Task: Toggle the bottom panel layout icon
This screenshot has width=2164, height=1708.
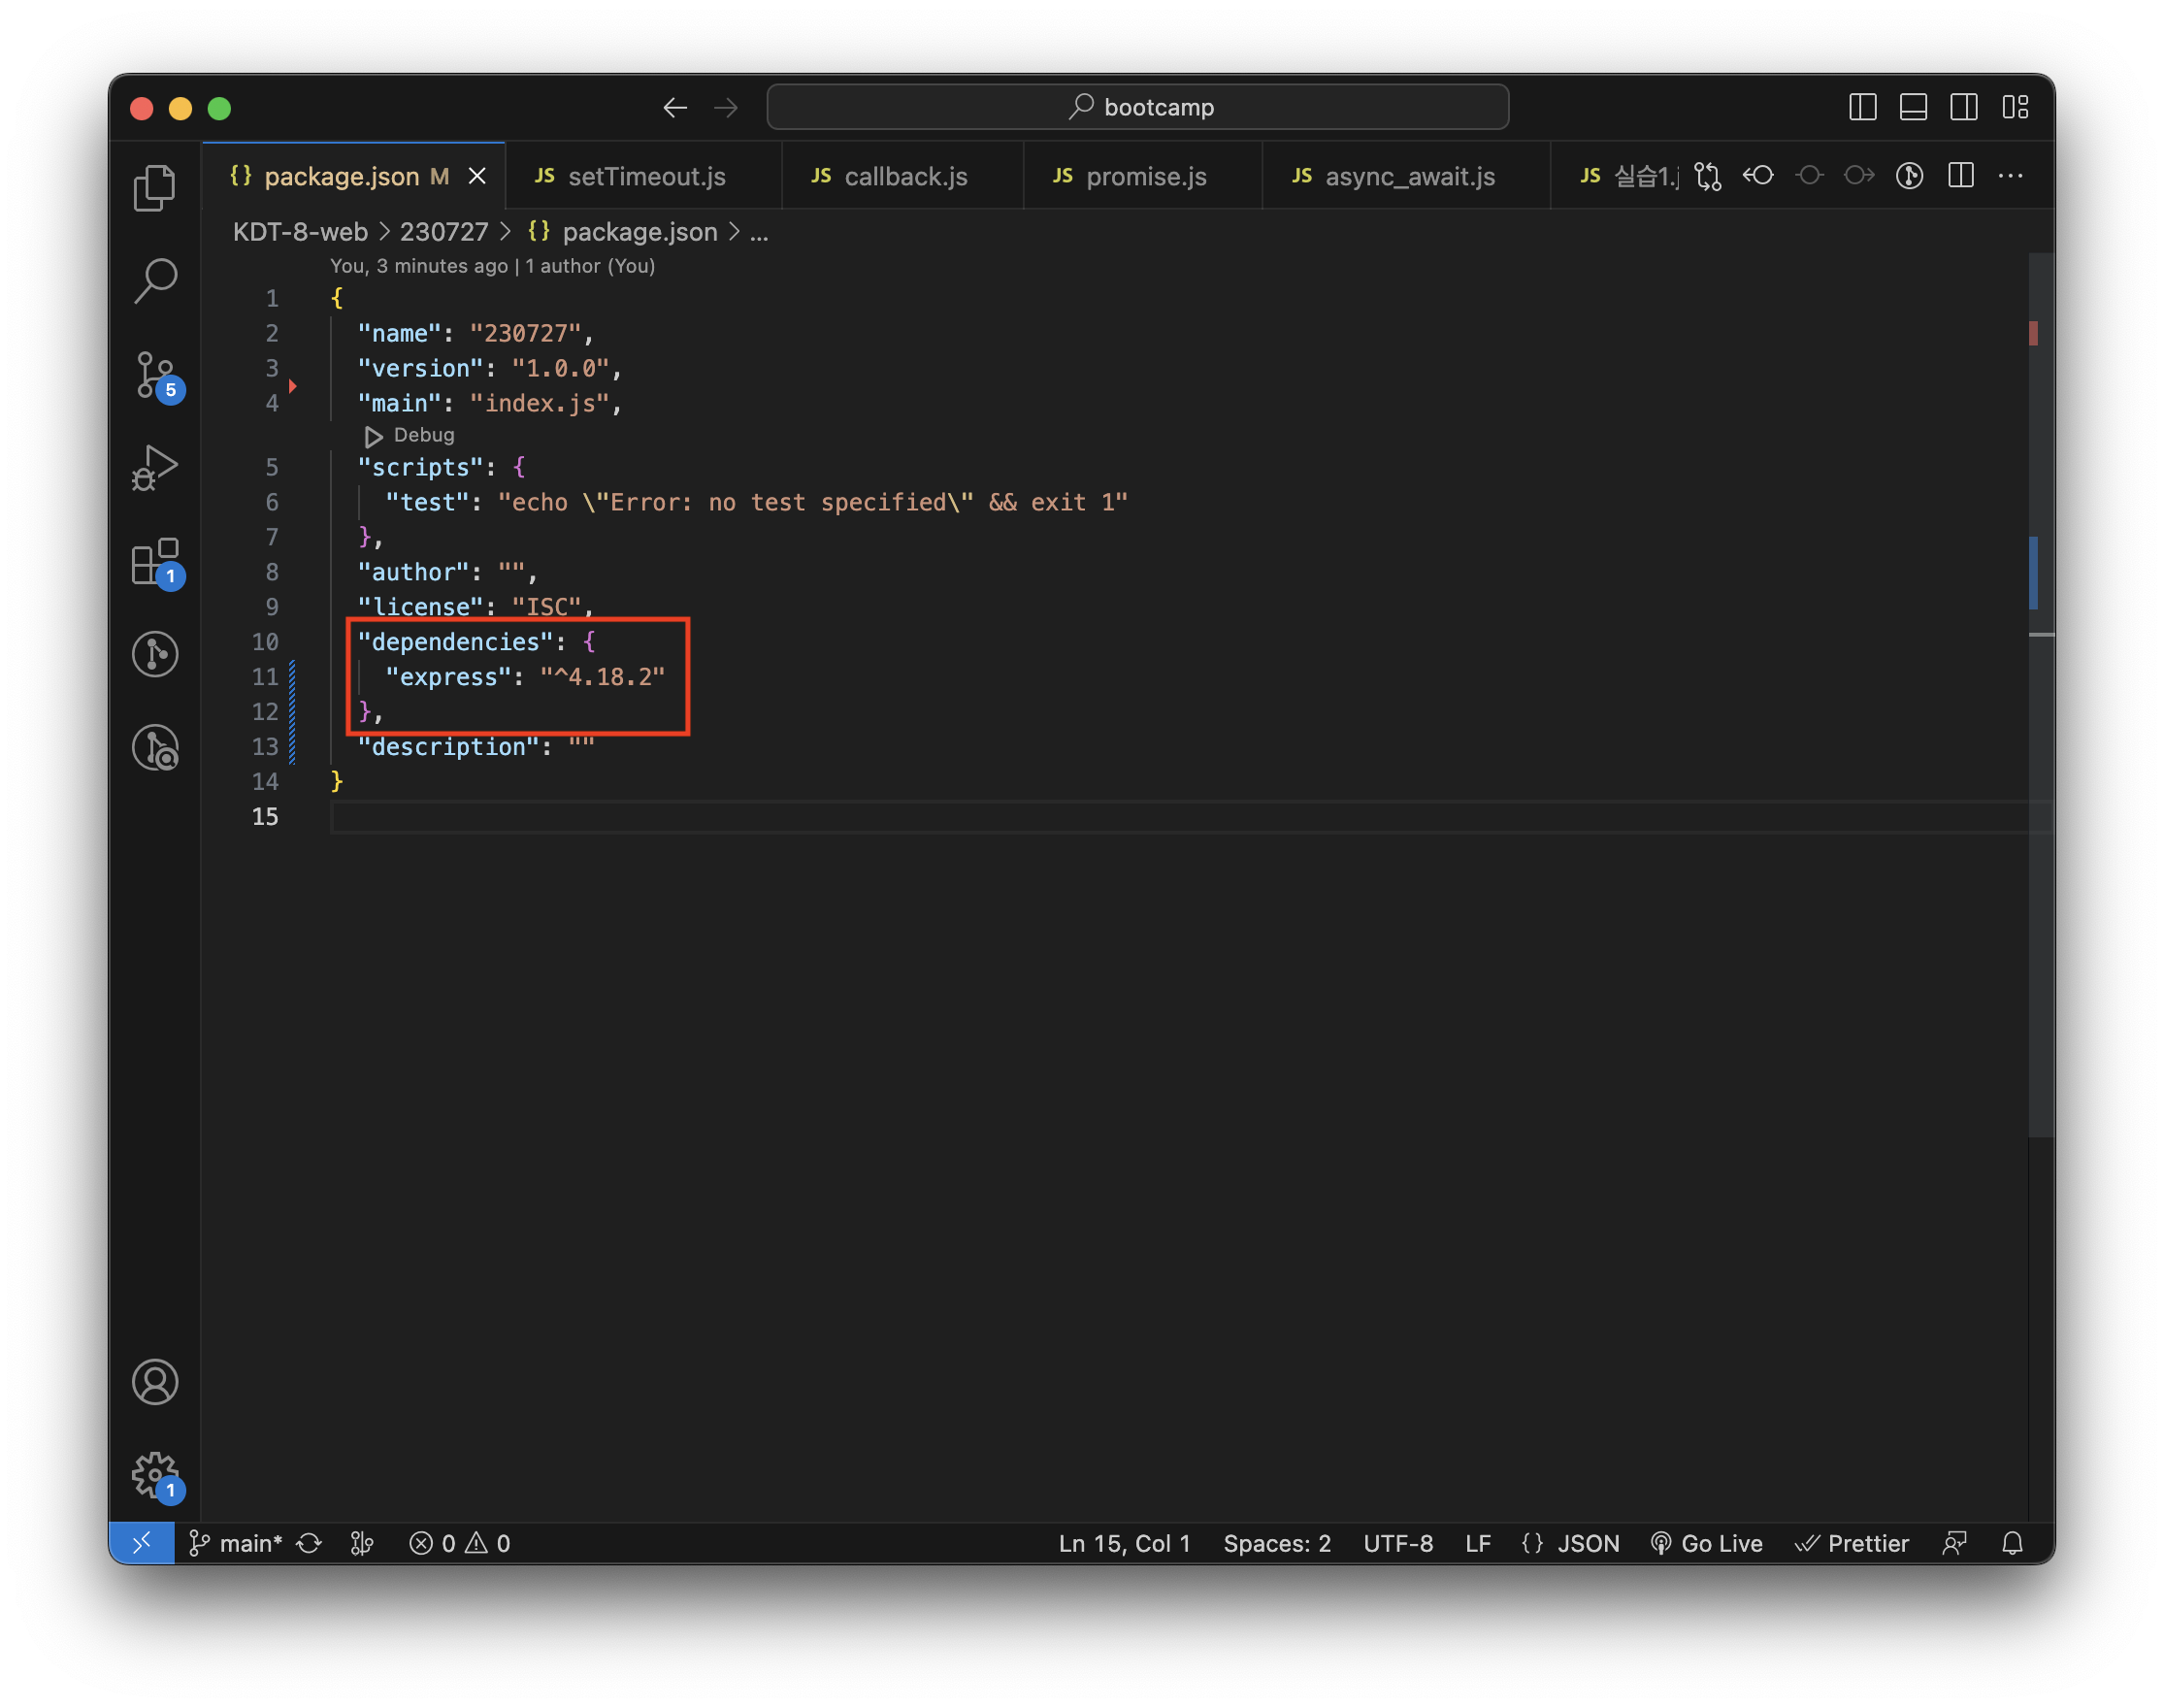Action: [1913, 107]
